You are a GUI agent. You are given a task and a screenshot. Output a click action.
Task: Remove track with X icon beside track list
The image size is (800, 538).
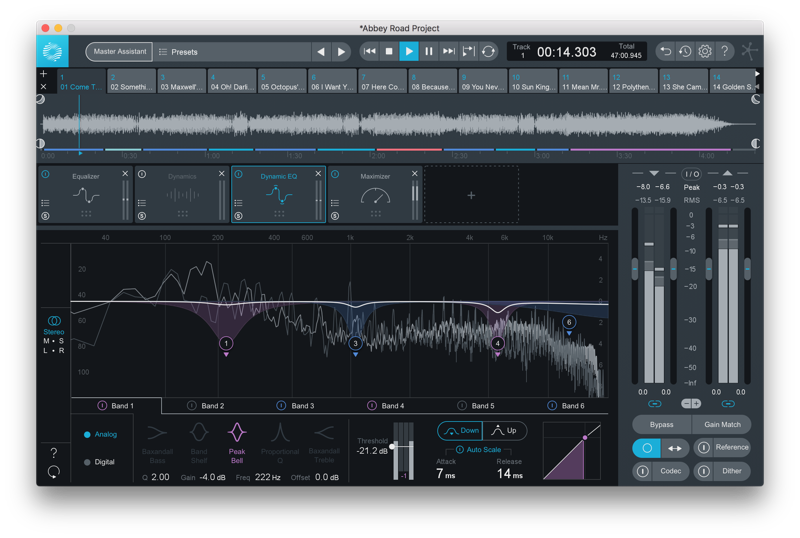point(43,87)
